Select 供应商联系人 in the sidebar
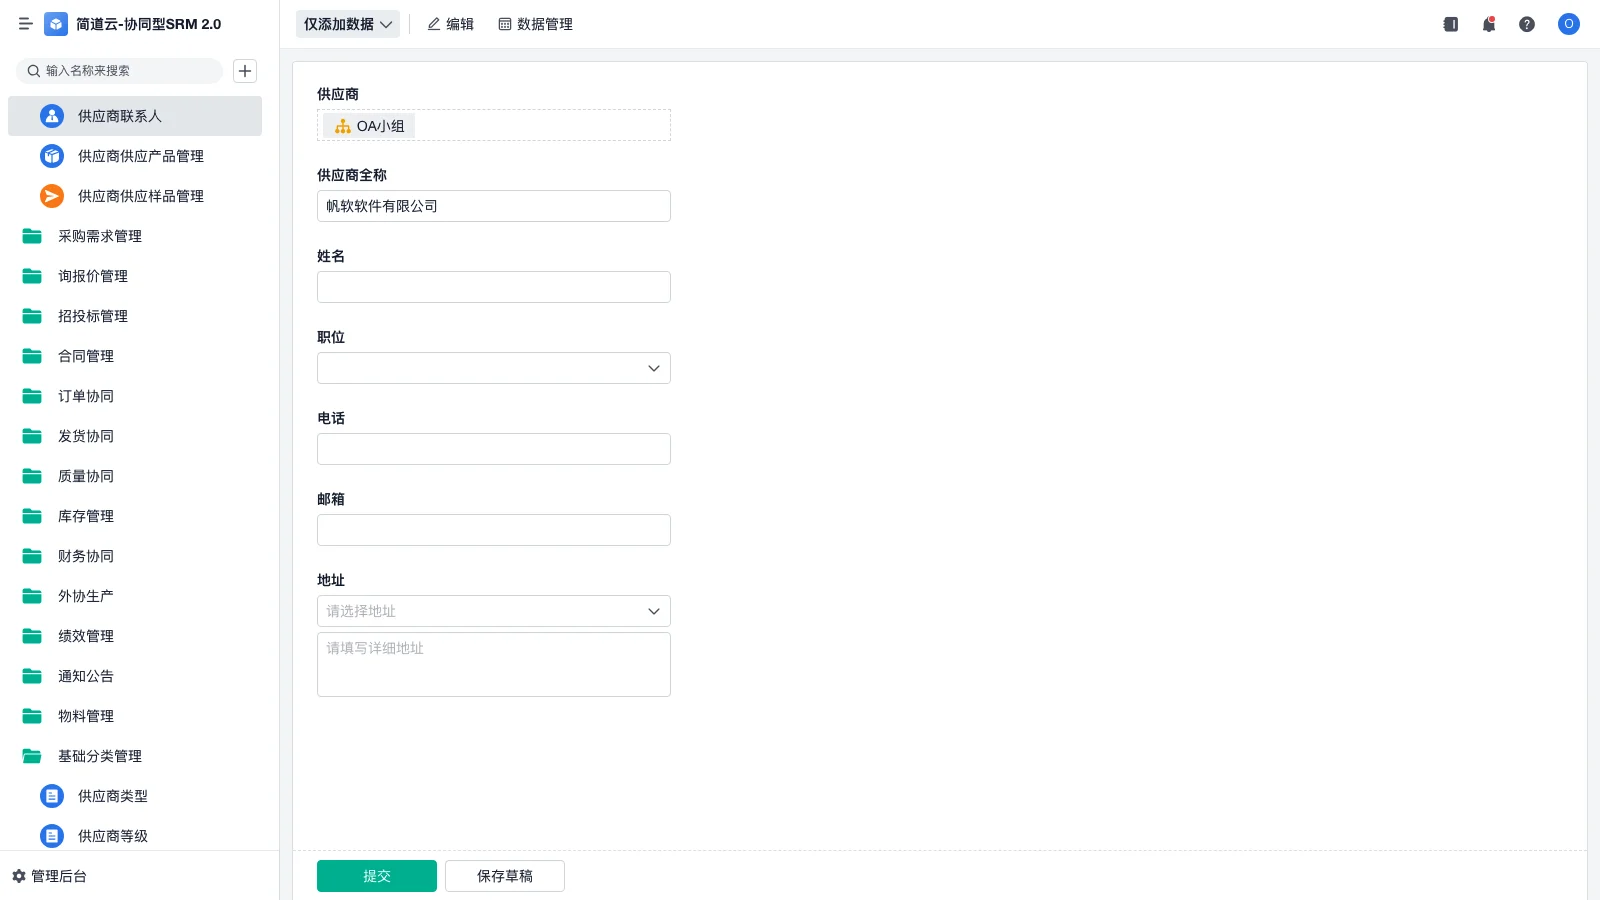Viewport: 1600px width, 900px height. coord(135,116)
